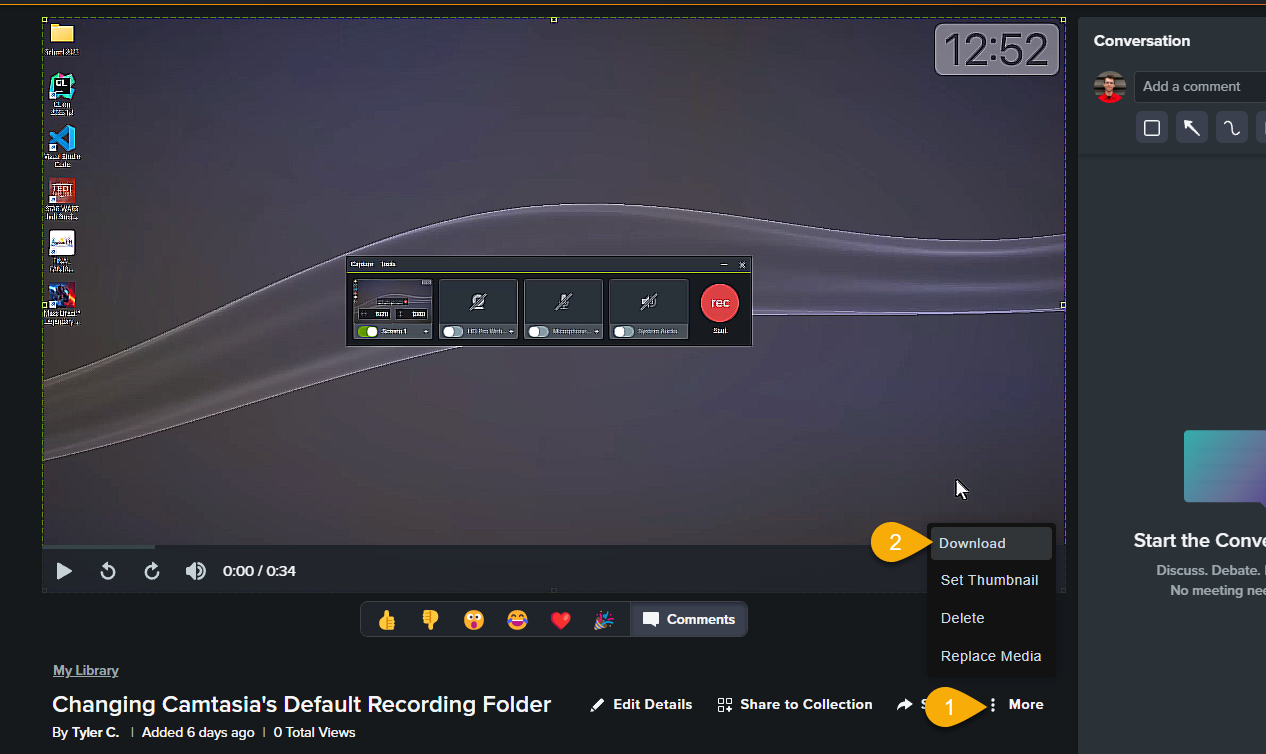React with the red heart emoji
Image resolution: width=1266 pixels, height=754 pixels.
[x=561, y=620]
